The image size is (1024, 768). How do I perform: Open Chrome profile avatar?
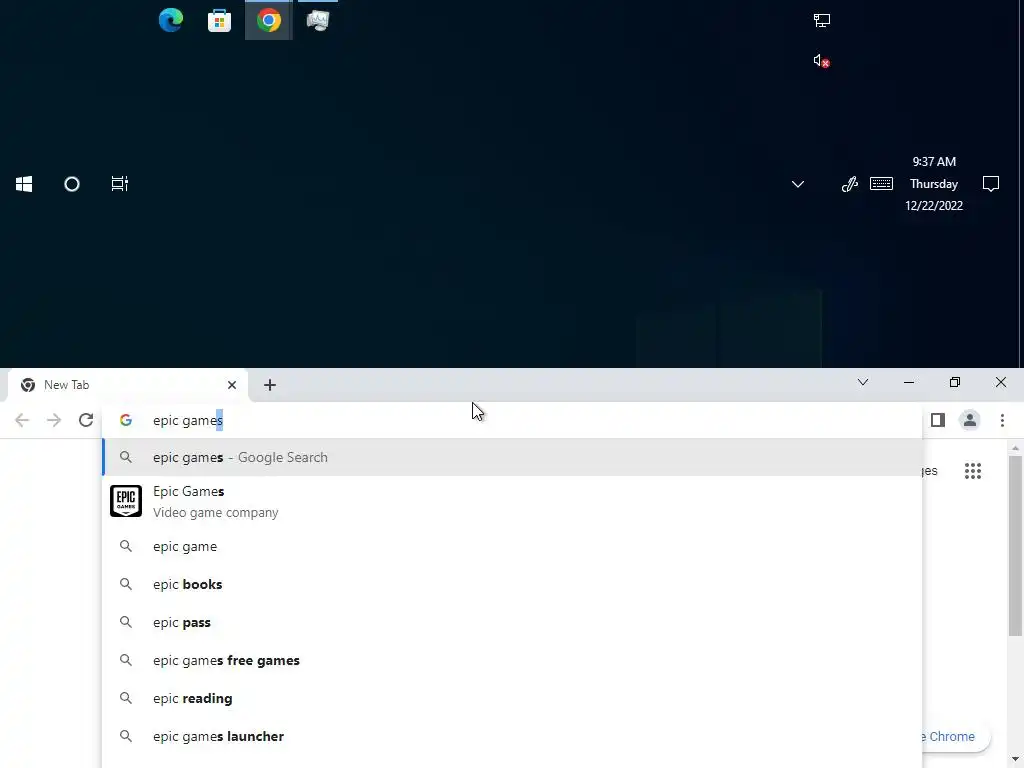point(970,420)
